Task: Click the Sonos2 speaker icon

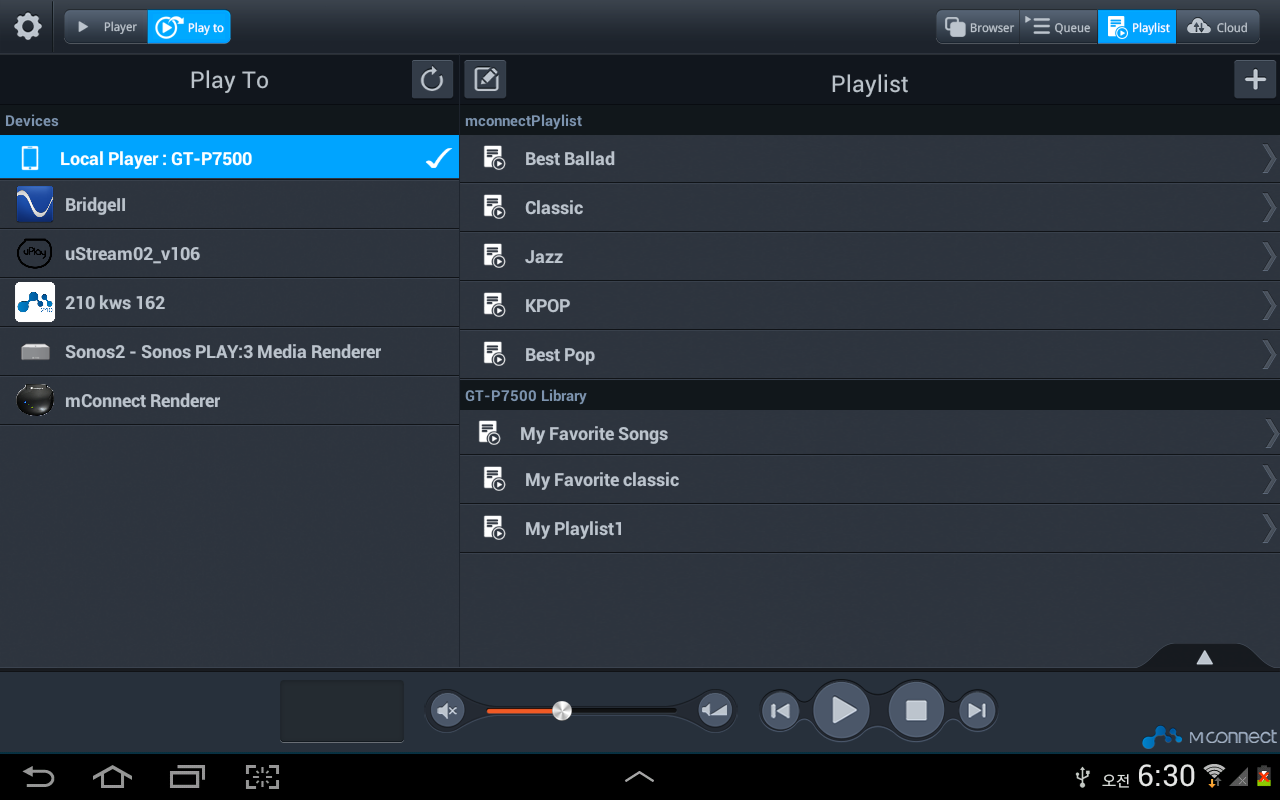Action: (x=35, y=352)
